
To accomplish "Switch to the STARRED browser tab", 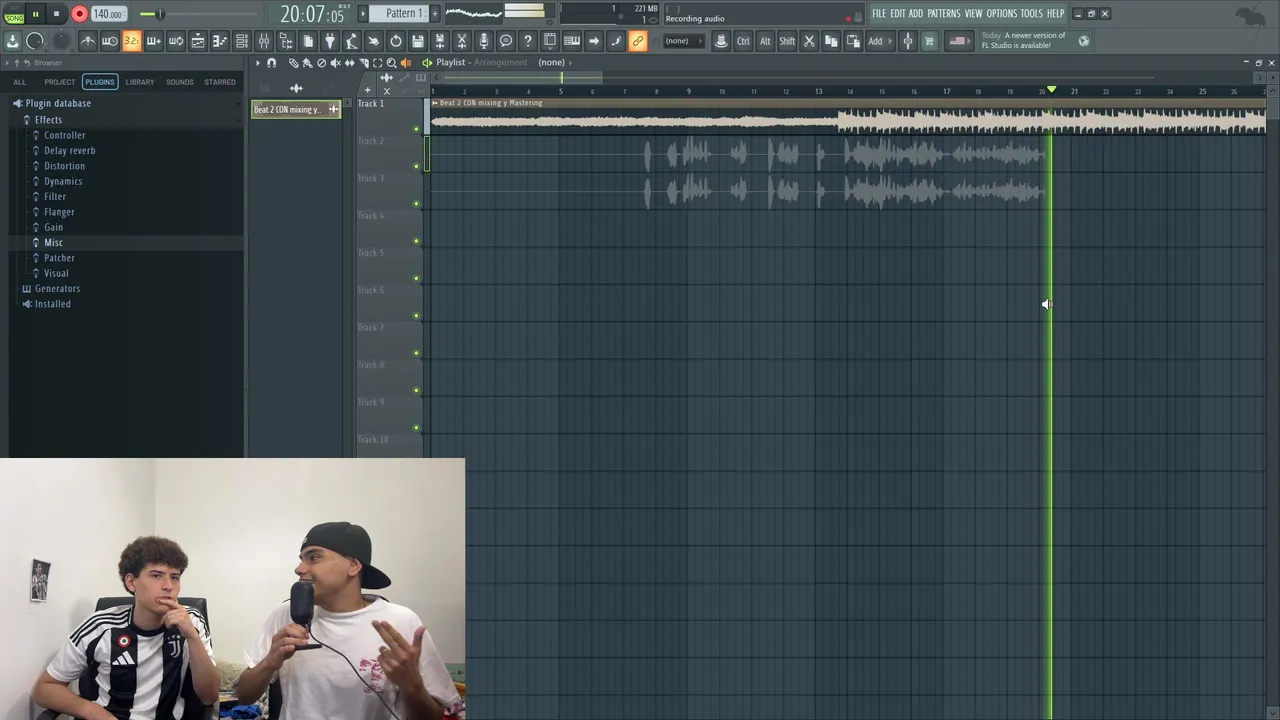I will (220, 82).
